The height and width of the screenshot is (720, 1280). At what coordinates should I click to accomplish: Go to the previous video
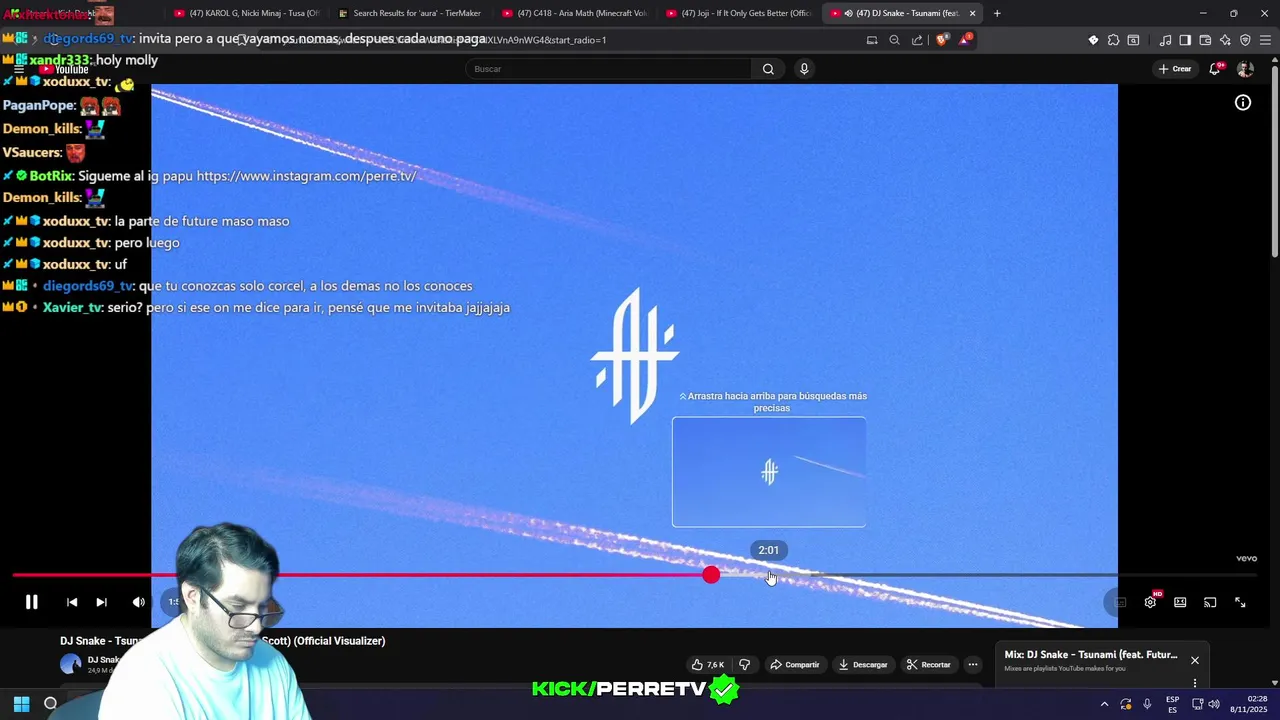tap(72, 602)
